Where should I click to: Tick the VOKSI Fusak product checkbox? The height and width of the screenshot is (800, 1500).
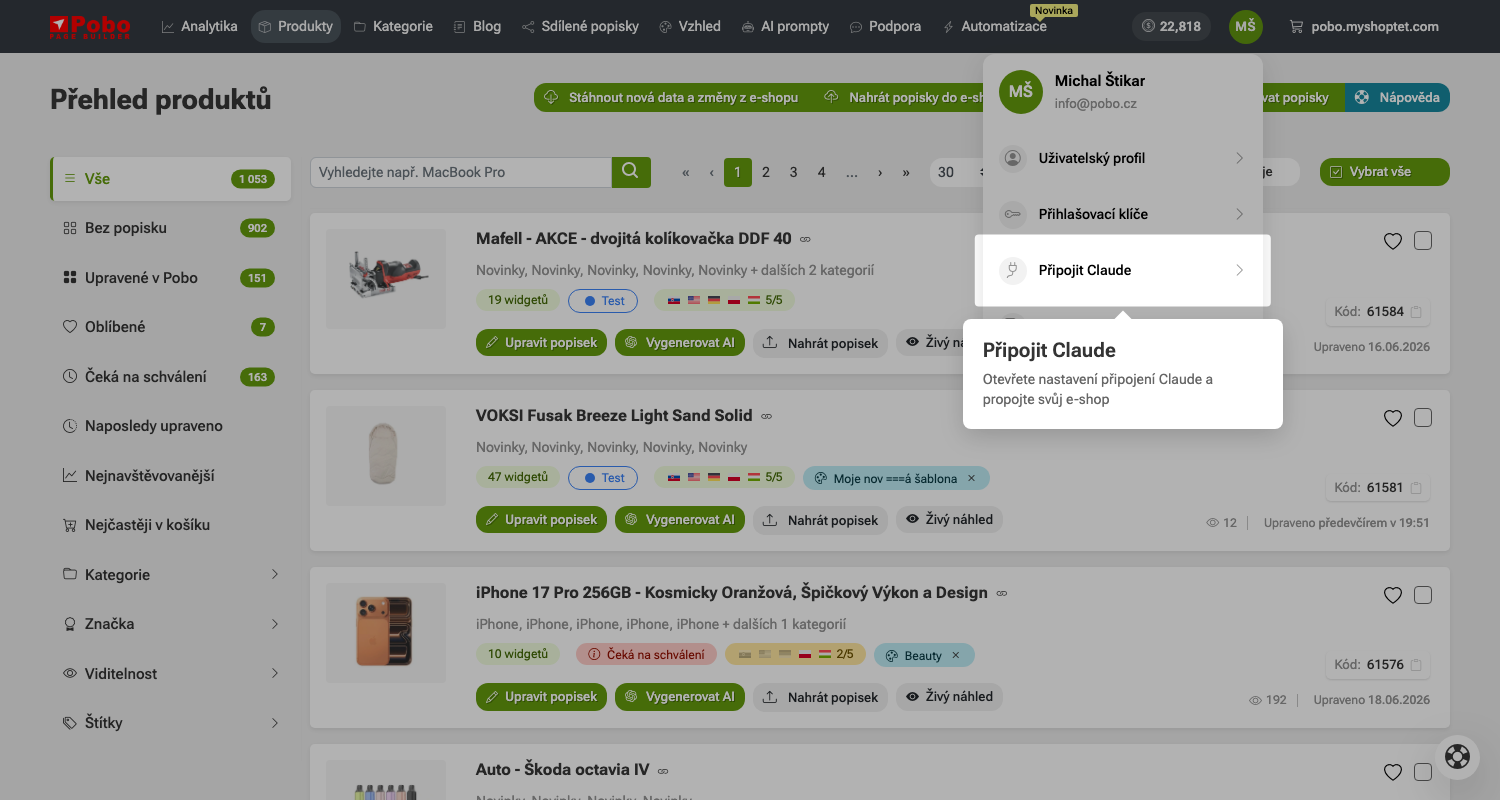point(1423,418)
